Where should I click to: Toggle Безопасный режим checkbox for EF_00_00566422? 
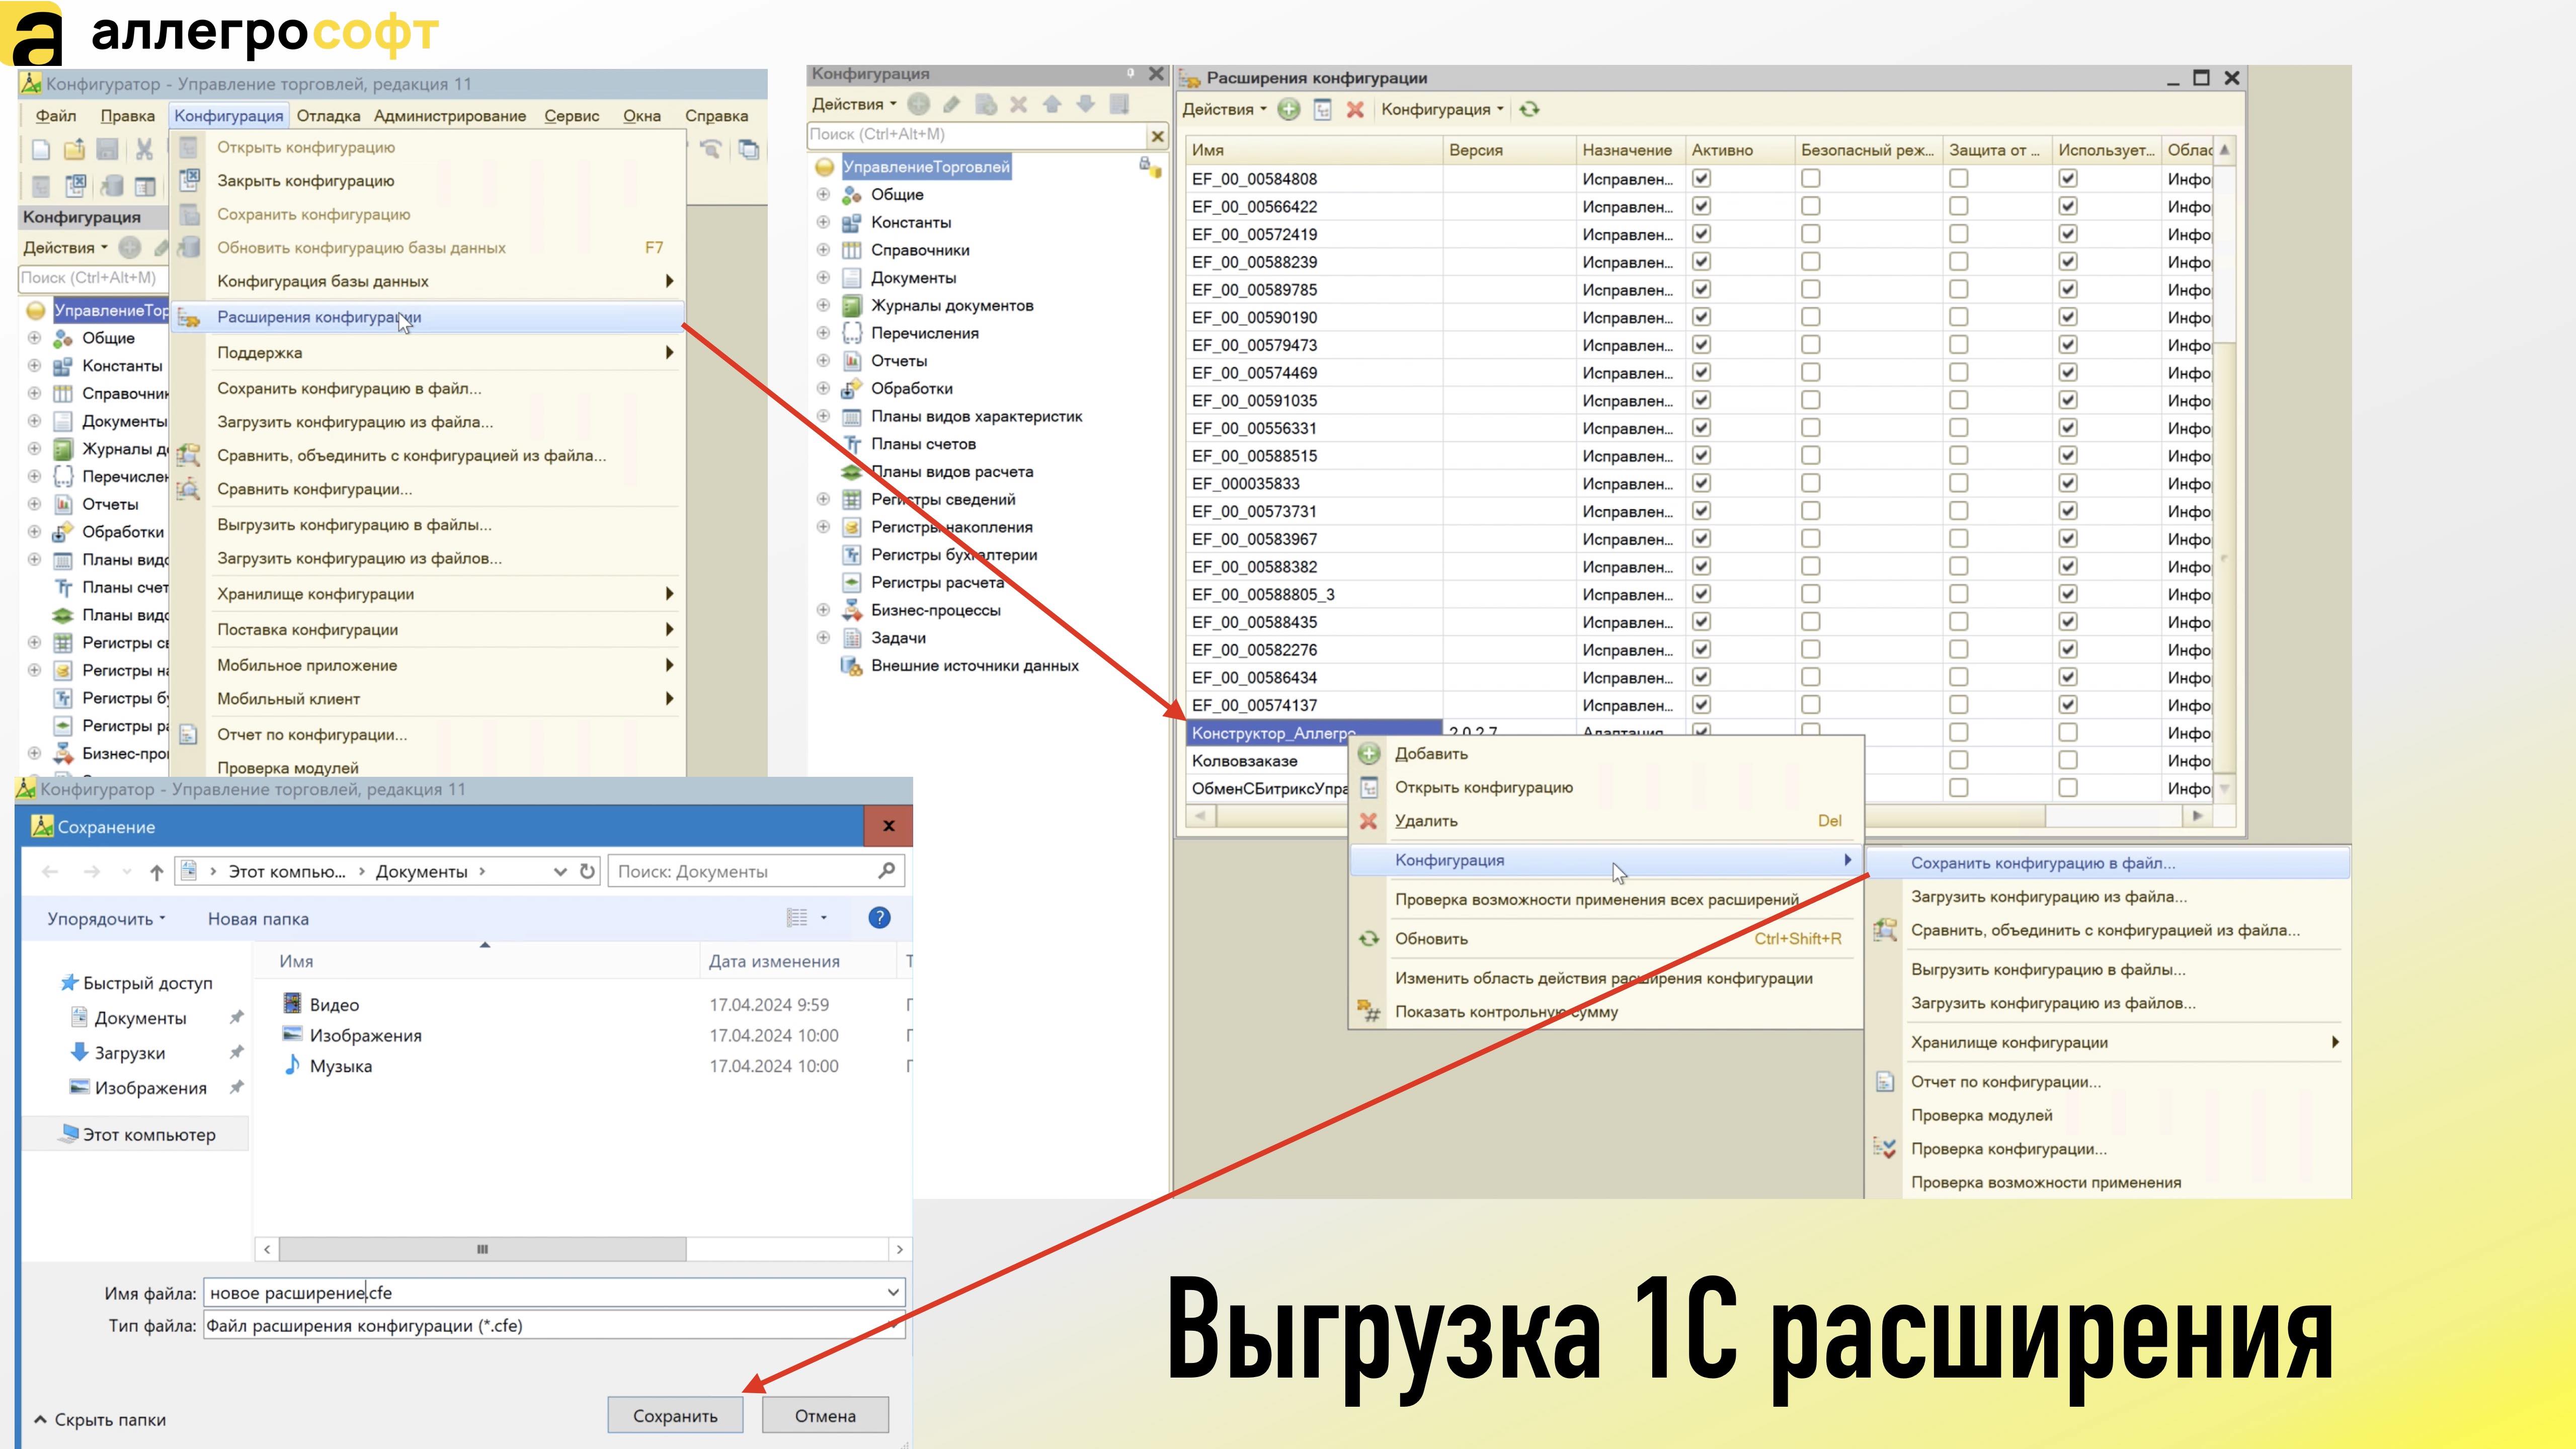click(x=1810, y=206)
